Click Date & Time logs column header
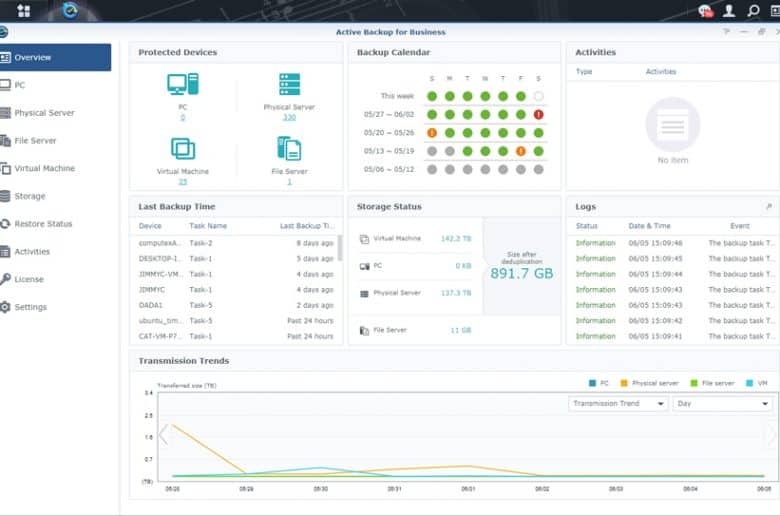The width and height of the screenshot is (780, 516). [x=649, y=226]
